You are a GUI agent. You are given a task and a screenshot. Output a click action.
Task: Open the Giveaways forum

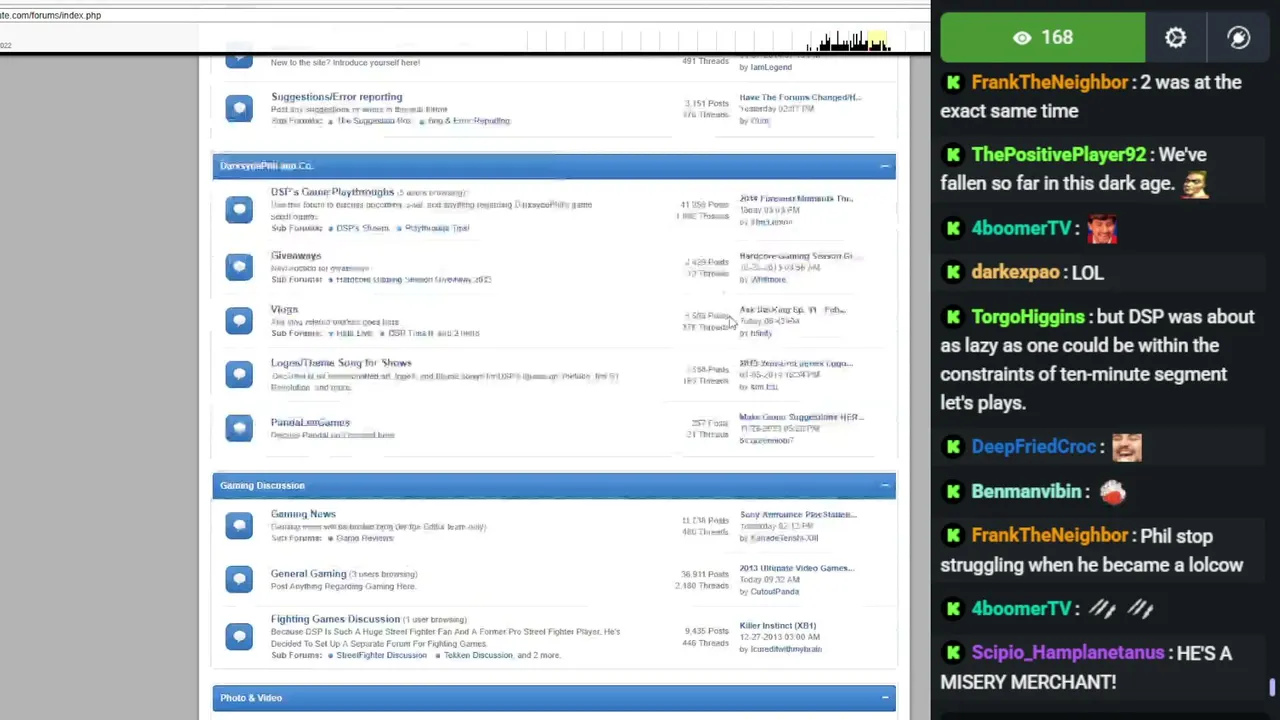pos(296,256)
